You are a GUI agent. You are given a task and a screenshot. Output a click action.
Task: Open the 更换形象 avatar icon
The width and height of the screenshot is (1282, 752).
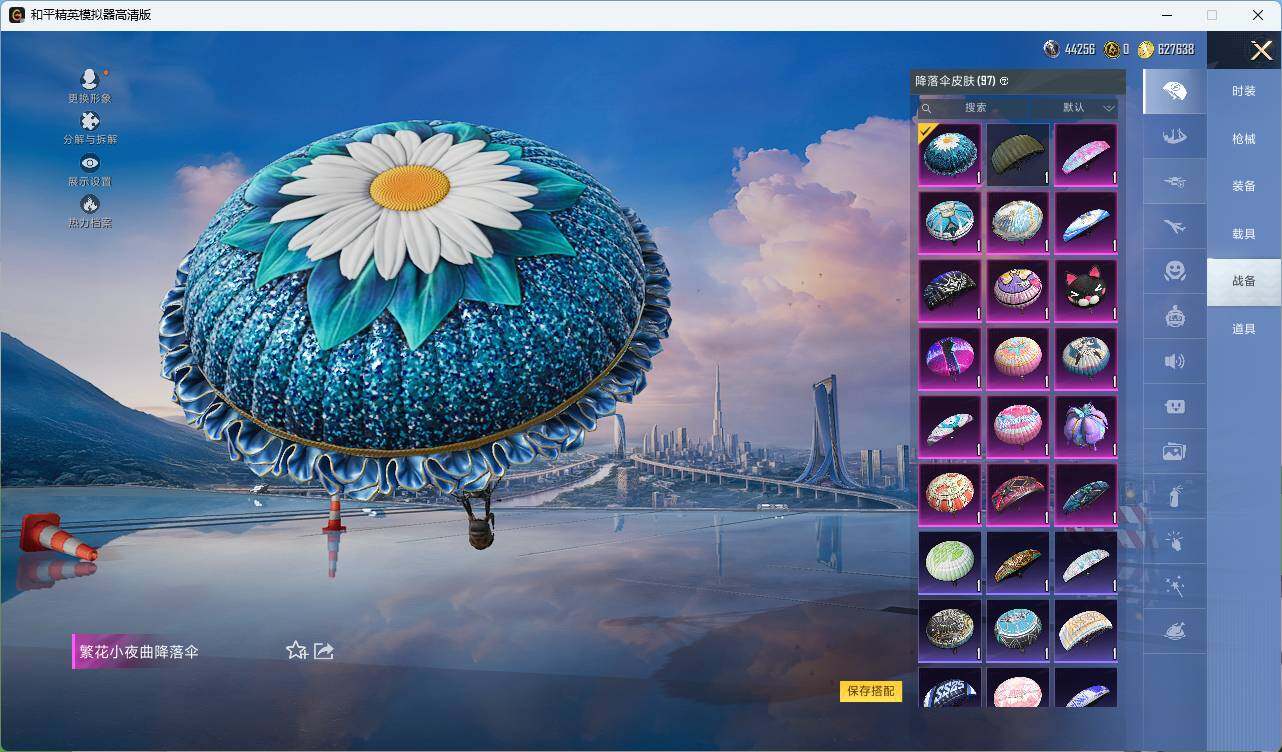(x=90, y=79)
